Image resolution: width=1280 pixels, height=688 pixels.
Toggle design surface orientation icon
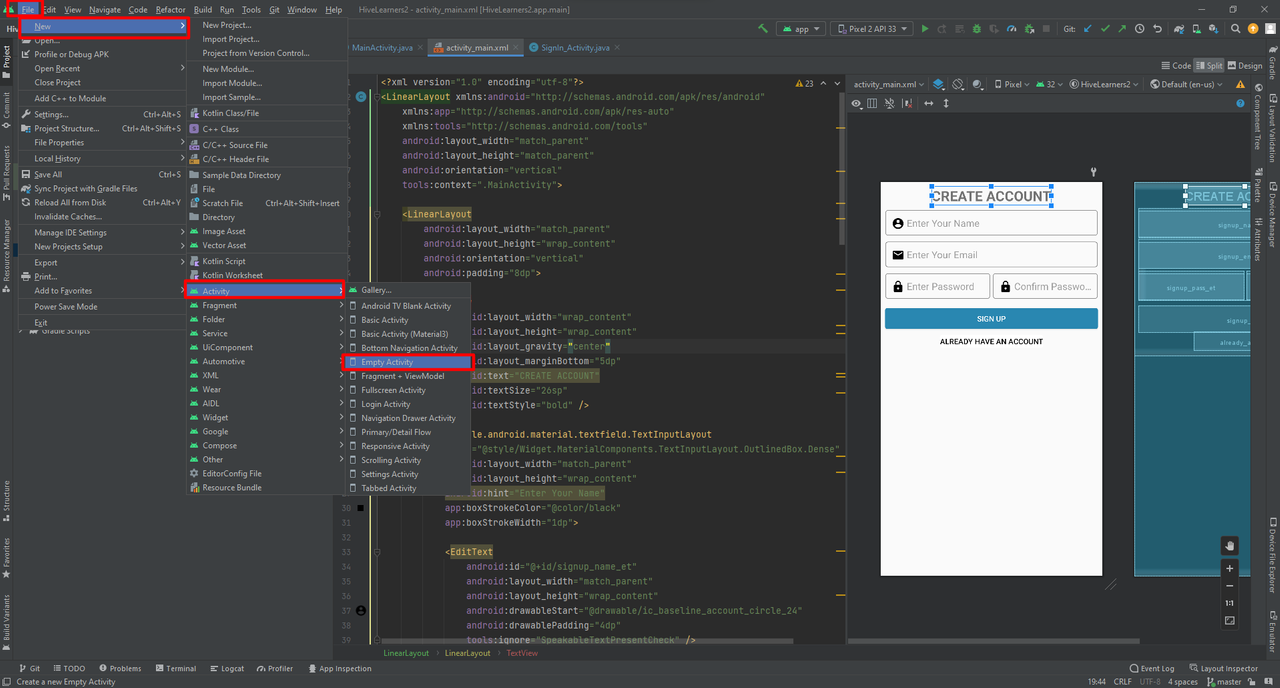pos(958,84)
